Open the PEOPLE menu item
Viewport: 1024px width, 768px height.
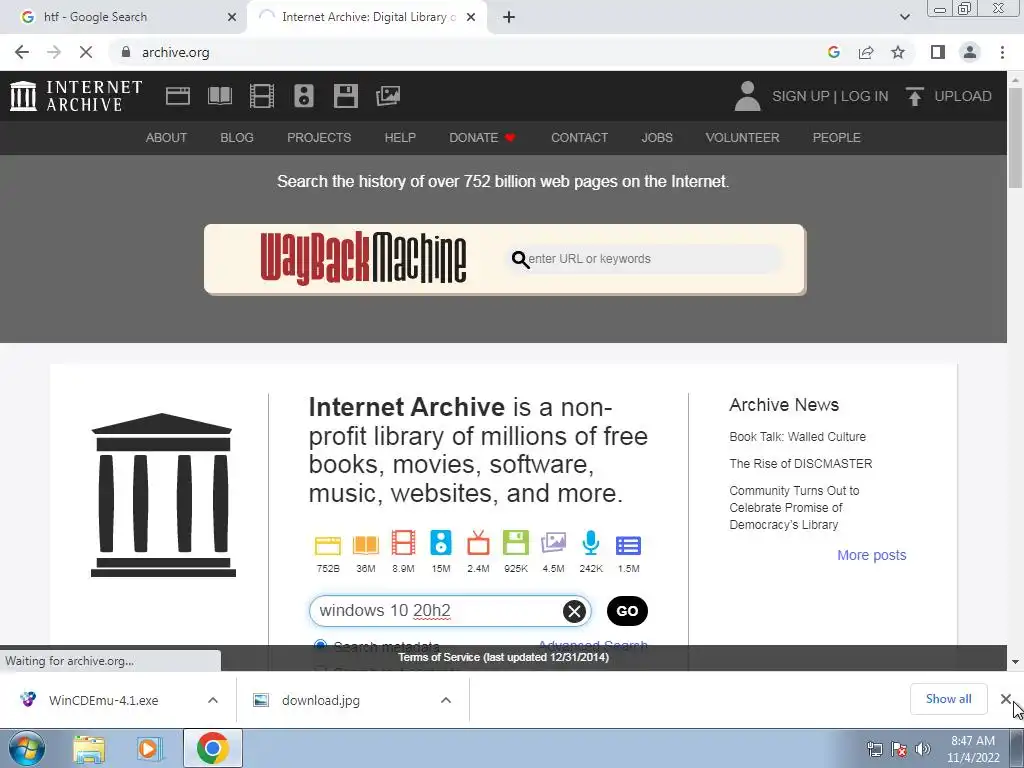tap(837, 138)
